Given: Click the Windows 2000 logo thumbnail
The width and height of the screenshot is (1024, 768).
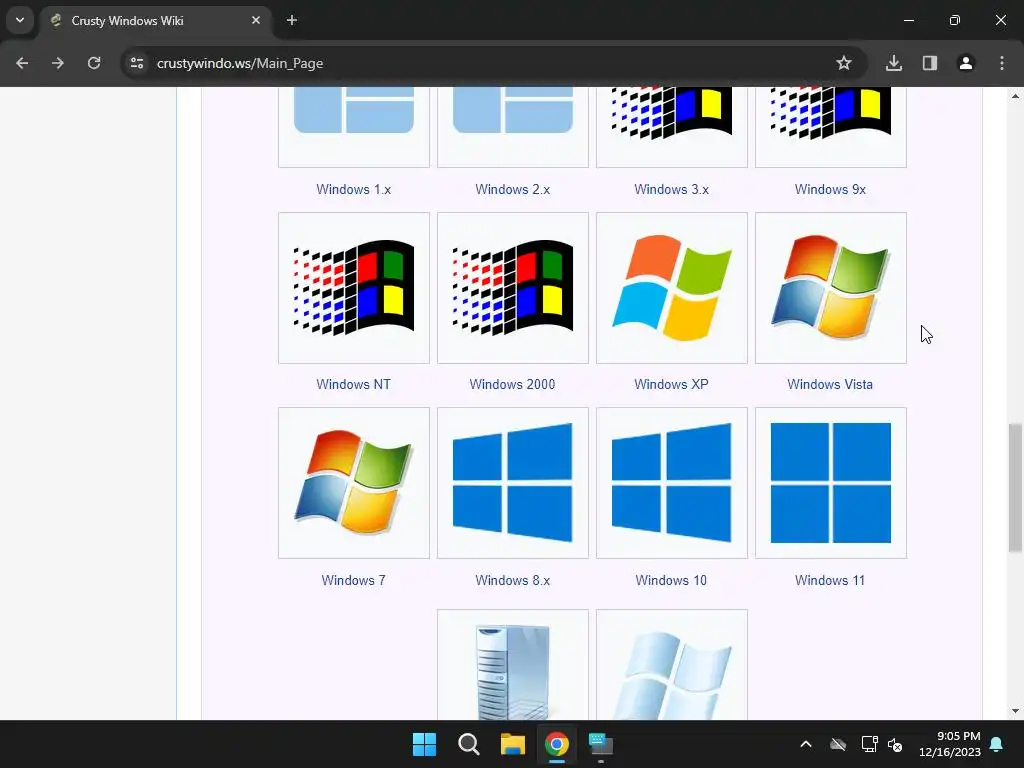Looking at the screenshot, I should (x=513, y=288).
